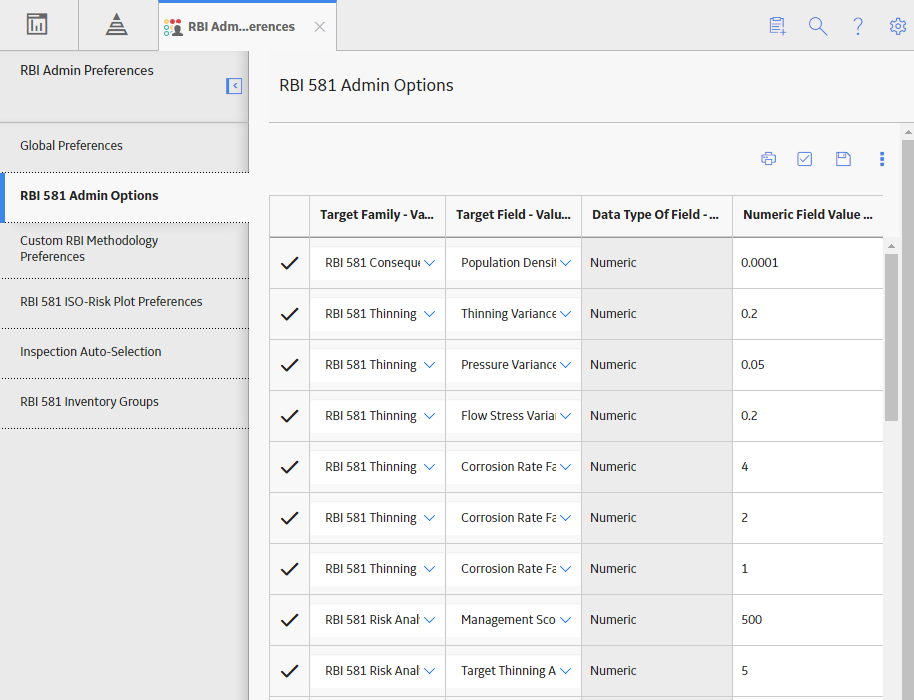Click the grid scrollbar up arrow
This screenshot has height=700, width=914.
pyautogui.click(x=891, y=246)
